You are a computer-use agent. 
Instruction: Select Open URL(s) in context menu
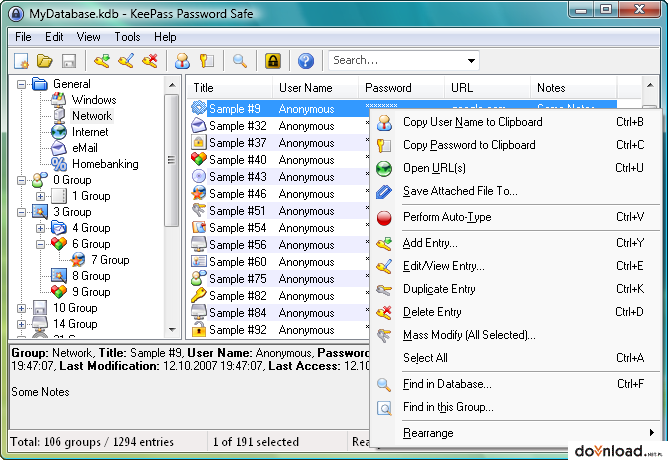(515, 168)
